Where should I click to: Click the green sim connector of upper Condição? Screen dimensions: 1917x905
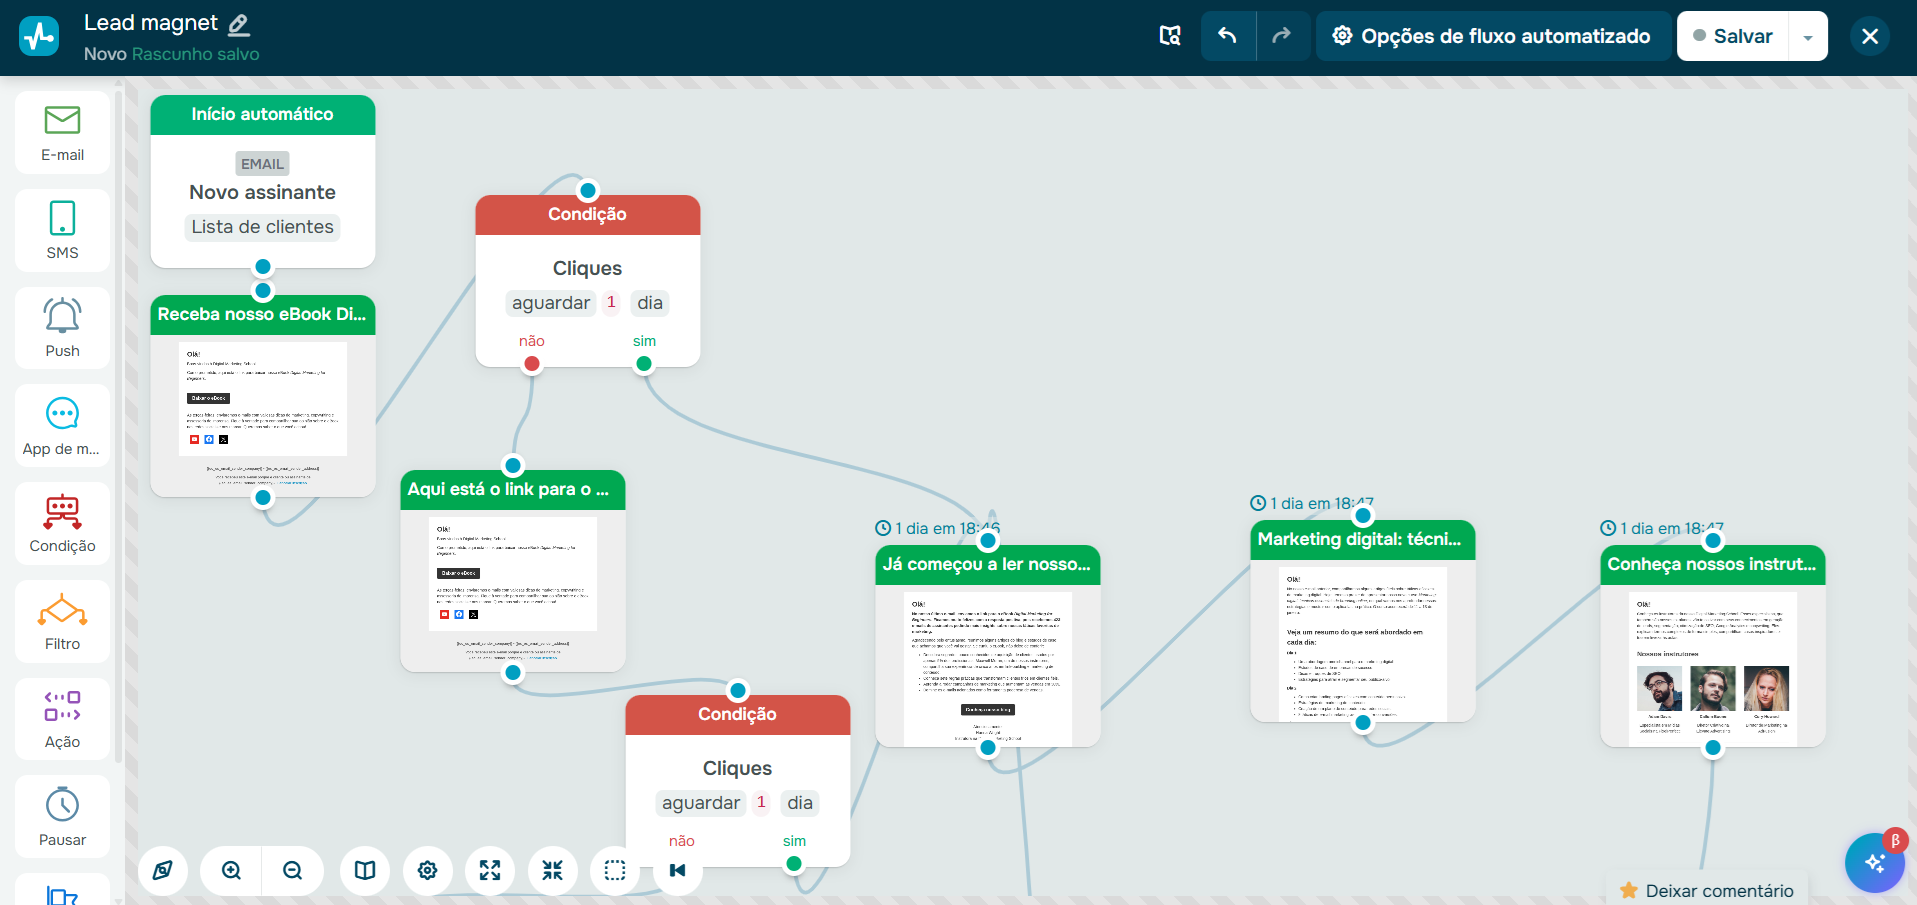point(644,364)
